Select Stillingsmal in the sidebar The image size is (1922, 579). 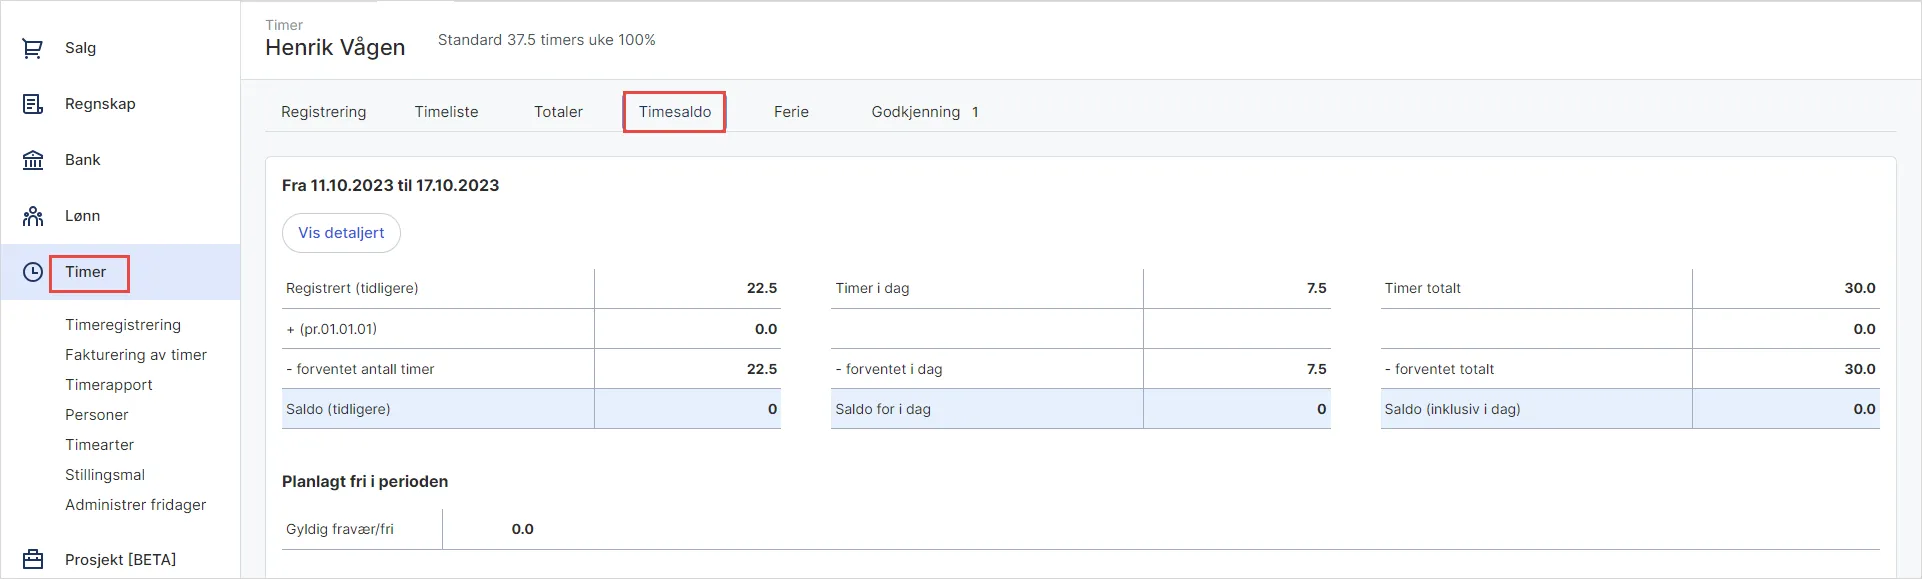tap(105, 475)
